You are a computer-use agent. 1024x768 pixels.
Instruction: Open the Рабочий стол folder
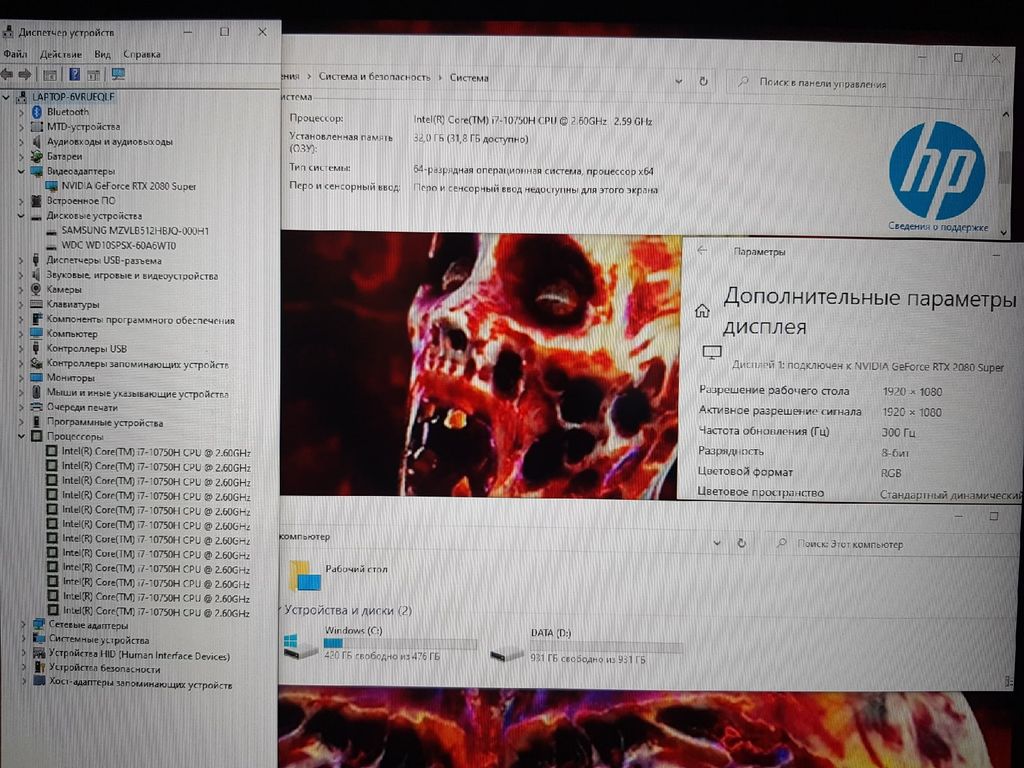[x=305, y=575]
